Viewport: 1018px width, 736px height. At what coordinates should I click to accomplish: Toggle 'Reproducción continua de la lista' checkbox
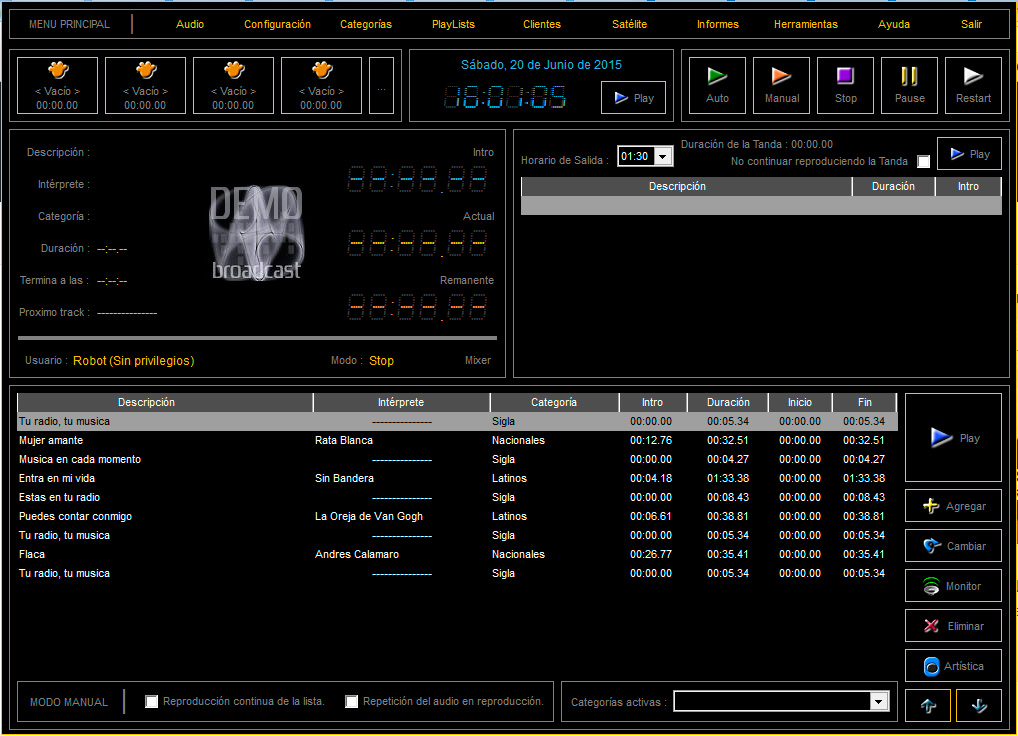click(151, 701)
